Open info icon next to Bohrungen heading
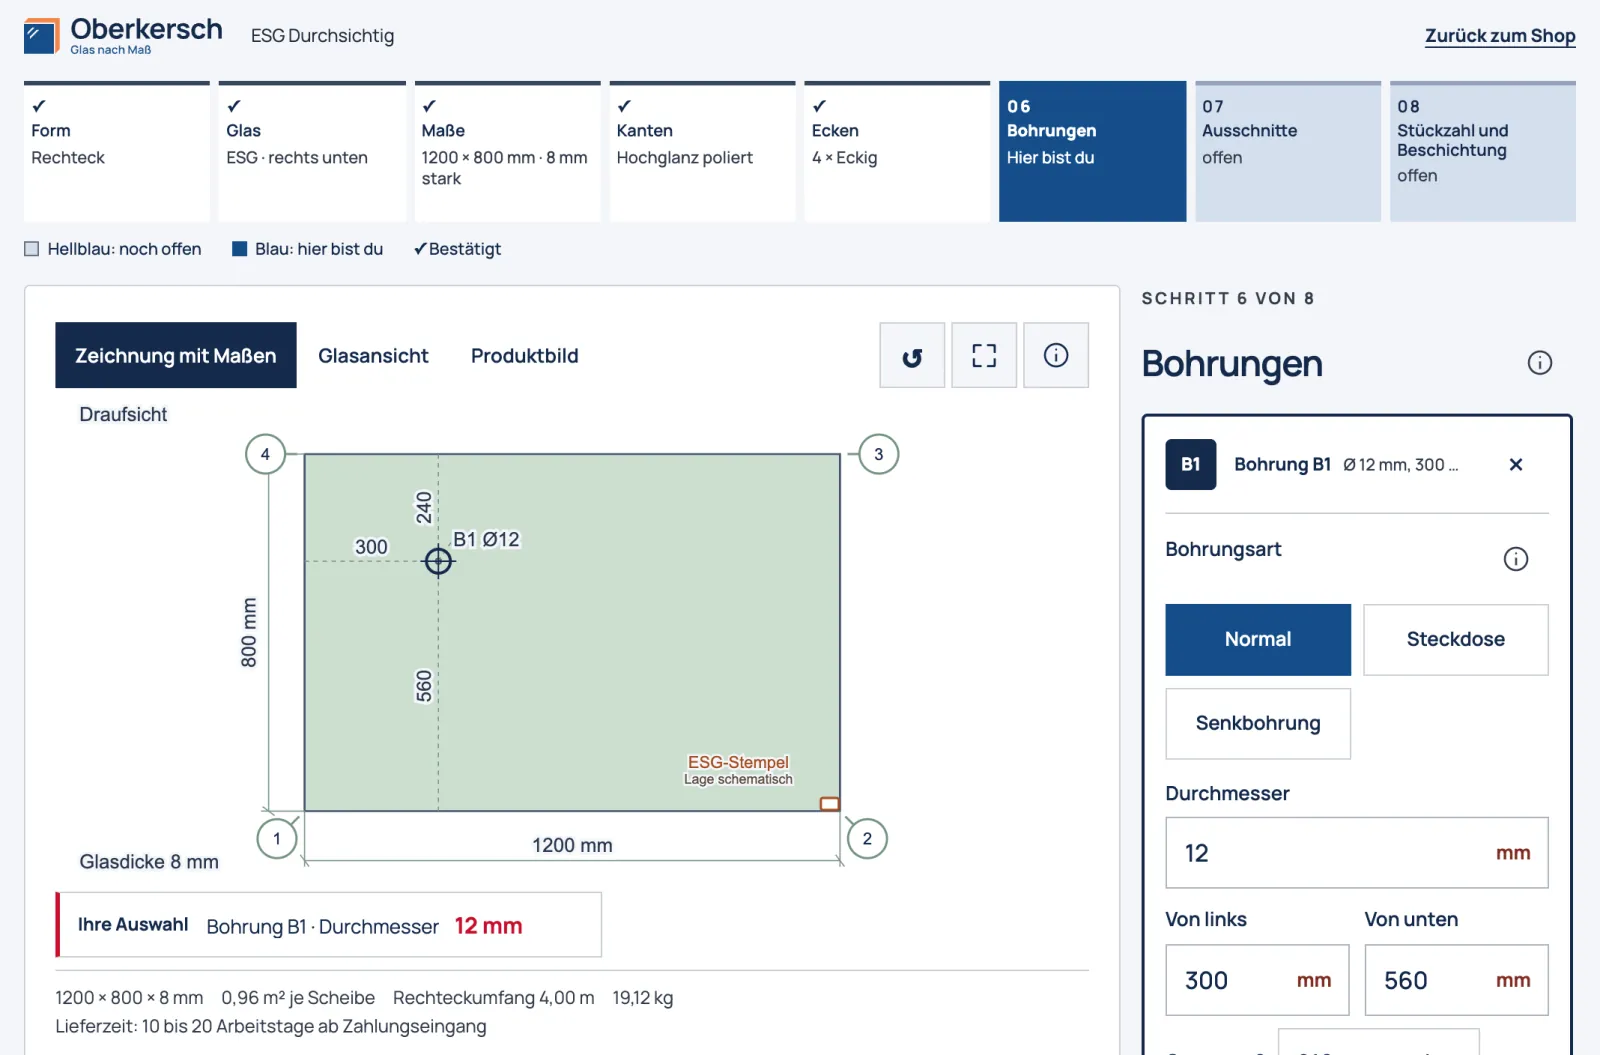 (1540, 363)
